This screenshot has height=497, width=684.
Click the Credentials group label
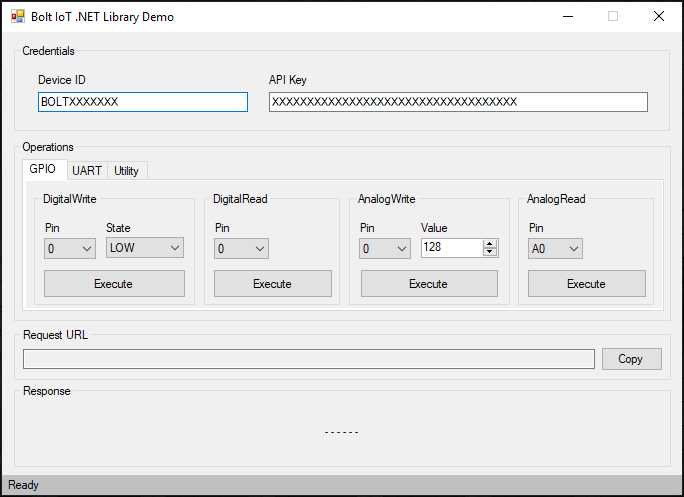48,51
